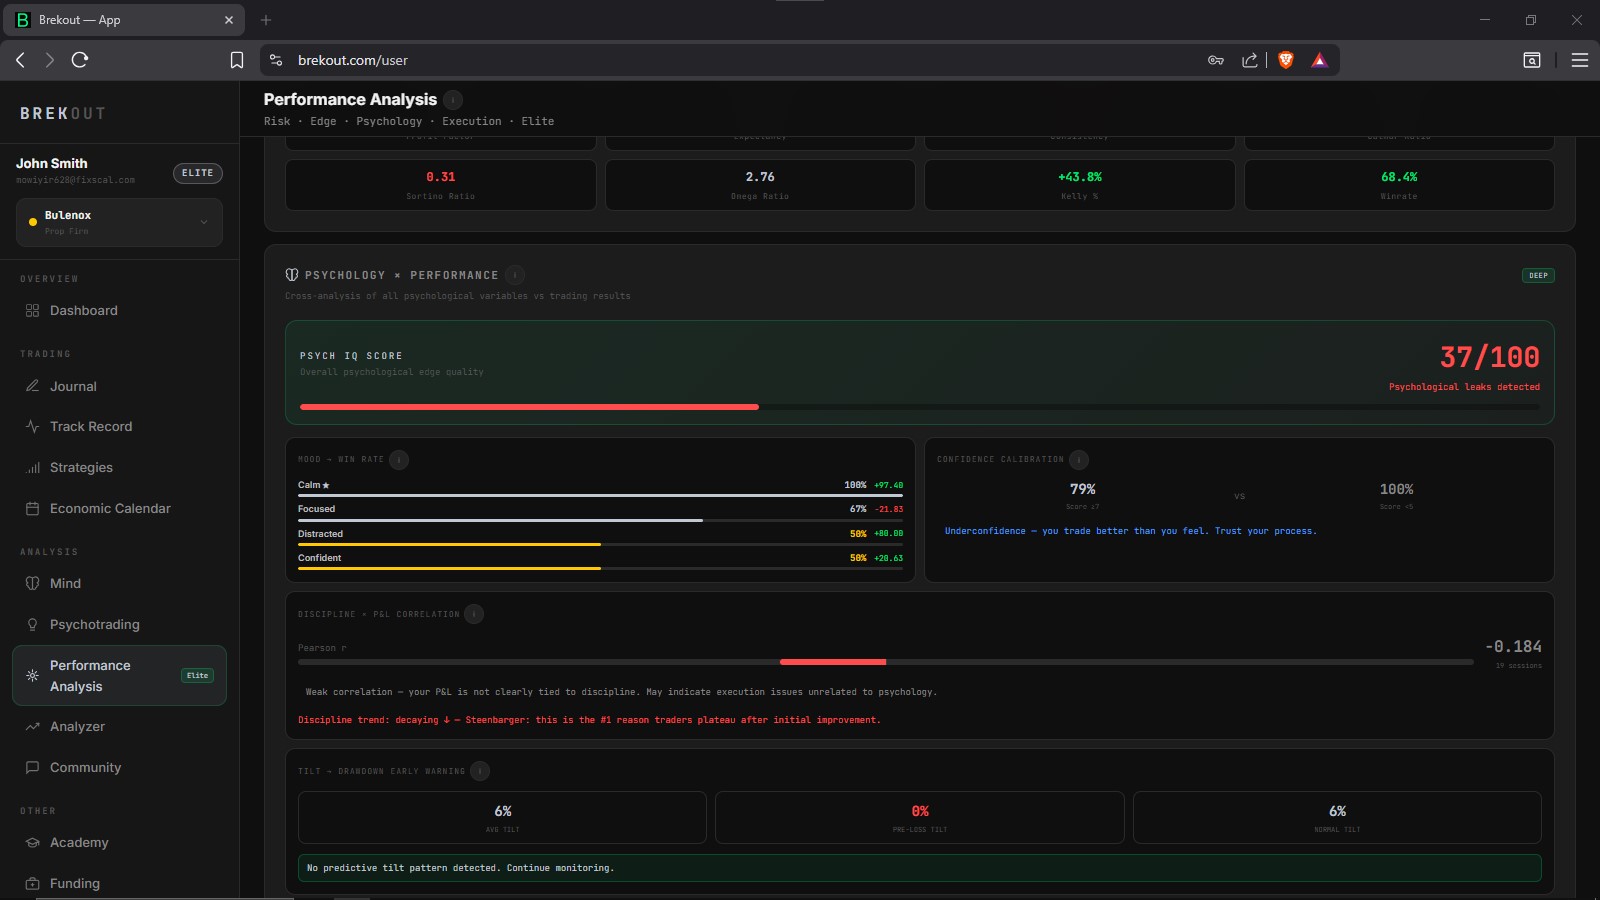Click the BREKOUT logo in sidebar
Viewport: 1600px width, 900px height.
click(x=62, y=114)
